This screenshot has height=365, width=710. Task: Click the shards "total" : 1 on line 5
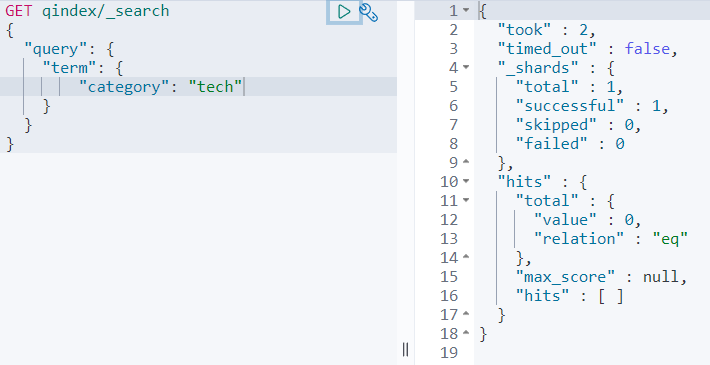569,87
